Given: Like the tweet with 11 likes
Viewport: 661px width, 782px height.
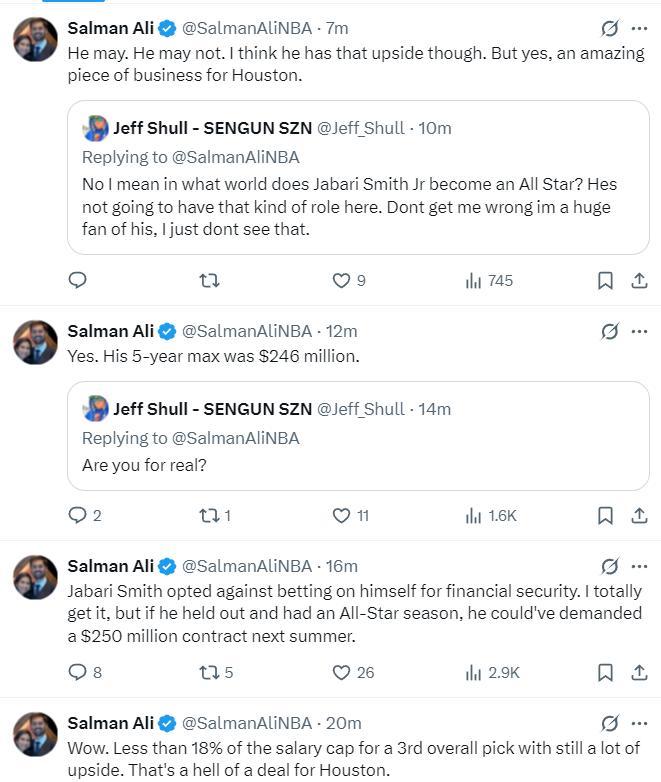Looking at the screenshot, I should click(342, 516).
